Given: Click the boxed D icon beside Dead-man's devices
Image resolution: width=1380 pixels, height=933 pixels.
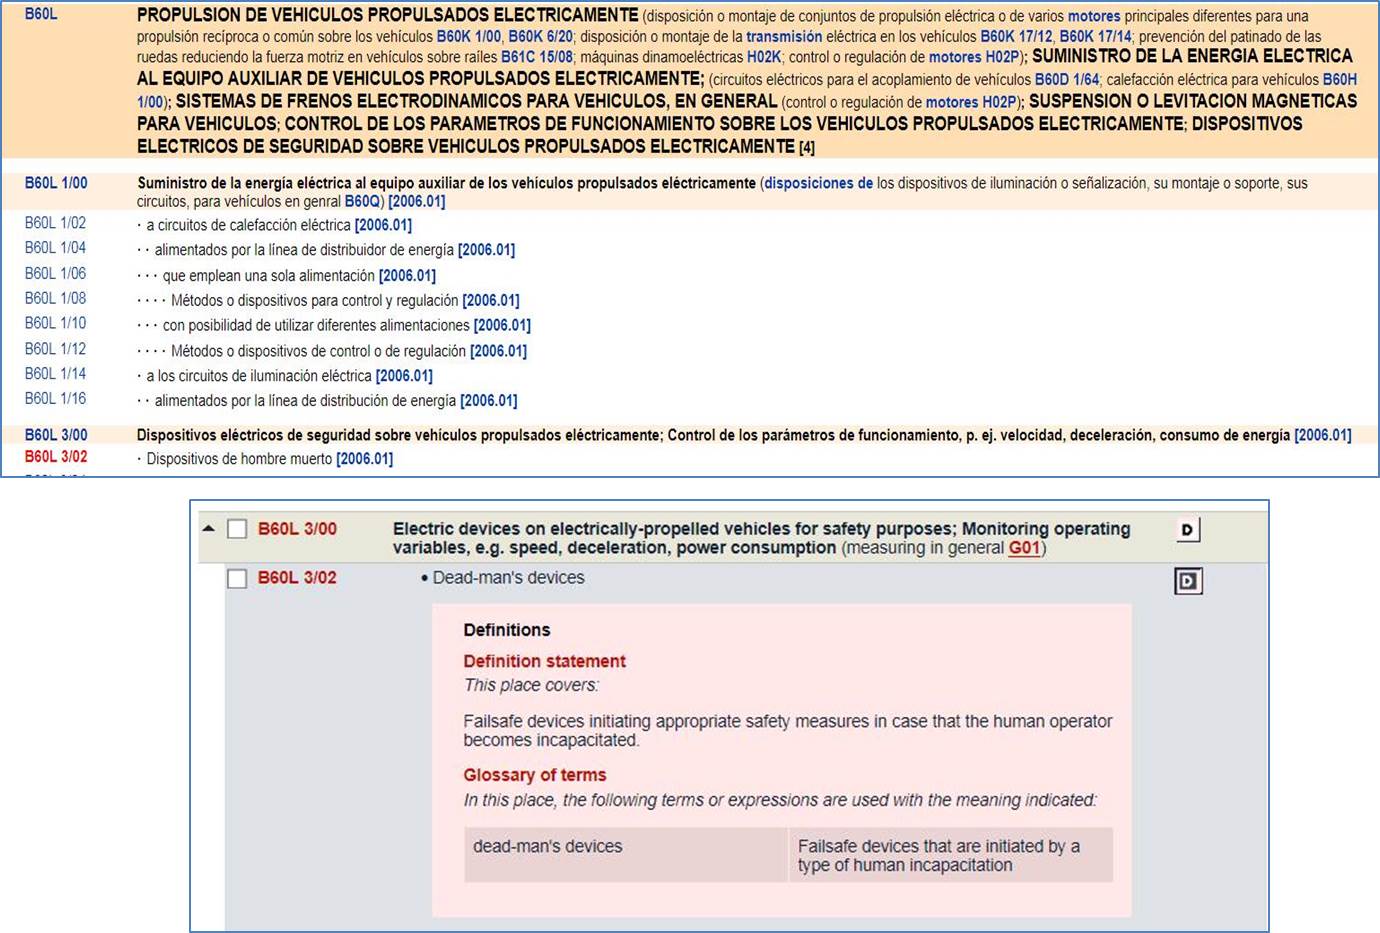Looking at the screenshot, I should pos(1187,581).
